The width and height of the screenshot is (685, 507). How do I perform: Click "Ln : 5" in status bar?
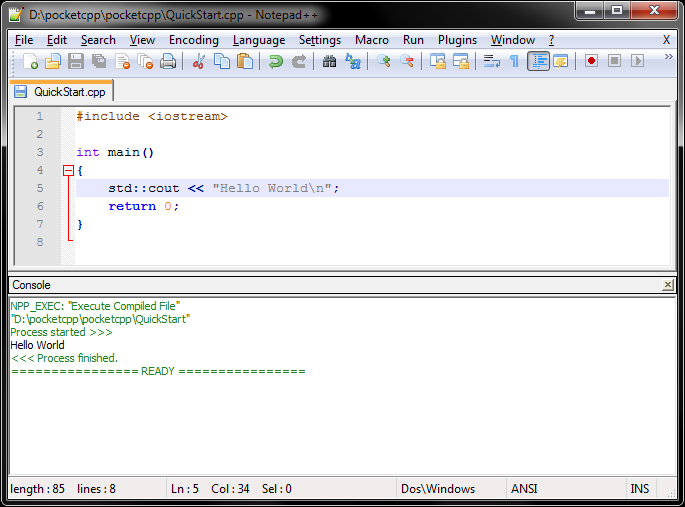coord(185,489)
